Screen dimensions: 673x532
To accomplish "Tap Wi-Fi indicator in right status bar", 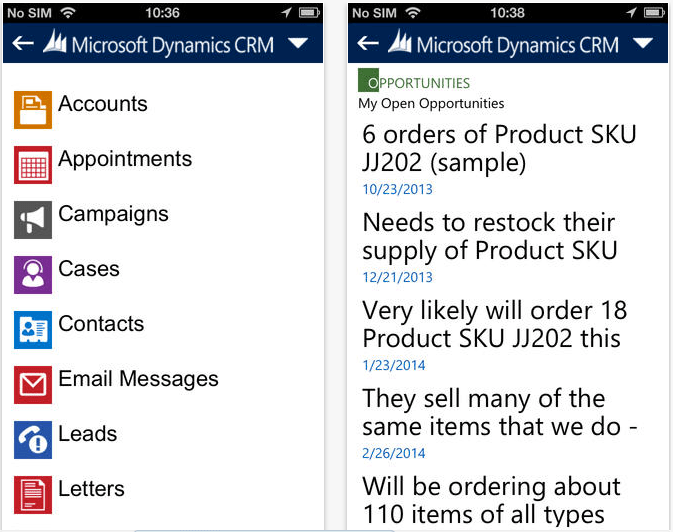I will coord(412,12).
